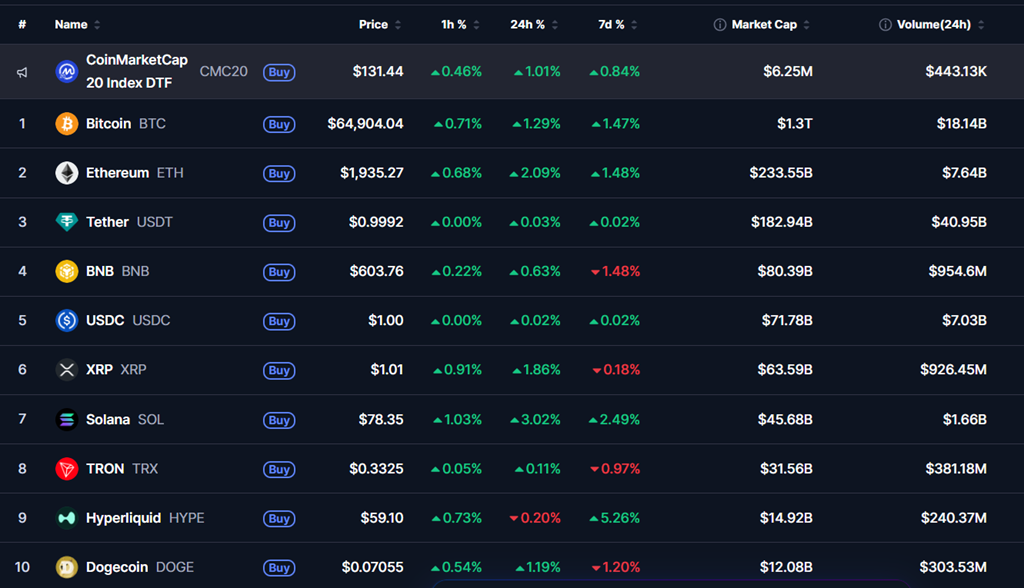Click Hyperliquid 24h change 0.20%

tap(535, 518)
